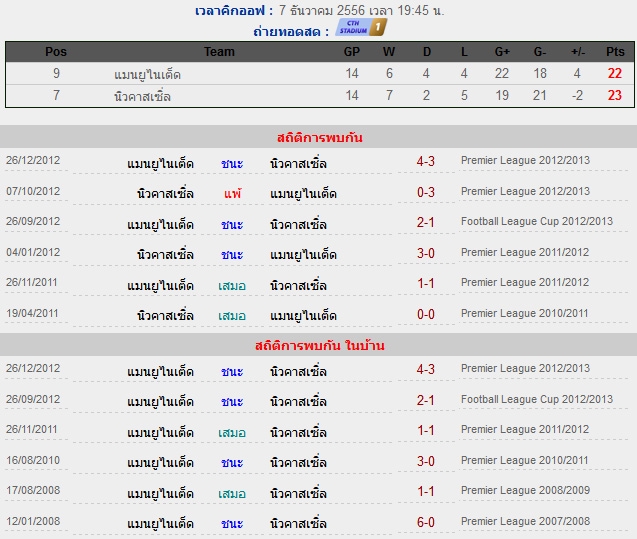Viewport: 637px width, 539px height.
Task: Click 'Premier League 2010/2011' on 16/08/2010 row
Action: tap(524, 460)
